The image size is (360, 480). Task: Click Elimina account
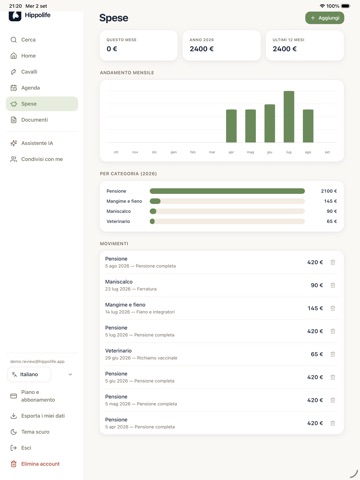(42, 464)
